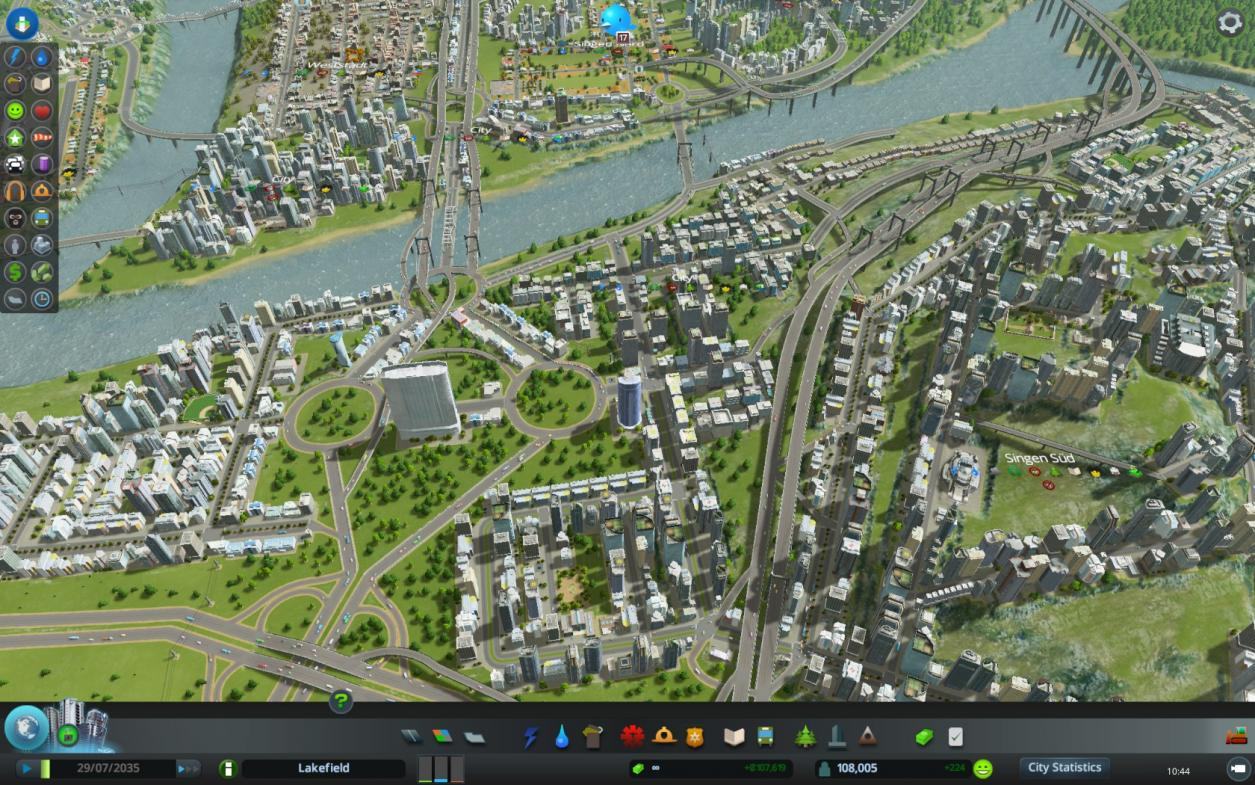Activate the Bulldozer tool
Screen dimensions: 1255x785
1237,738
